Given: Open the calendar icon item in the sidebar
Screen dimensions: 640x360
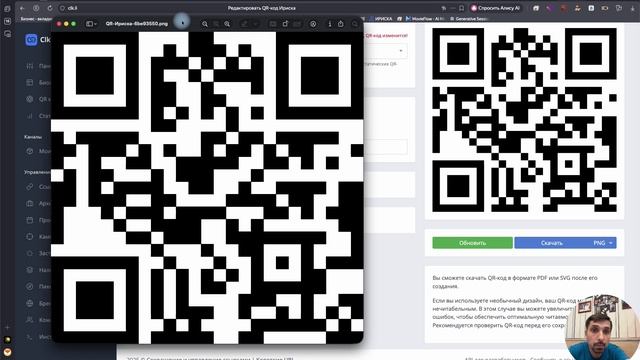Looking at the screenshot, I should click(38, 220).
